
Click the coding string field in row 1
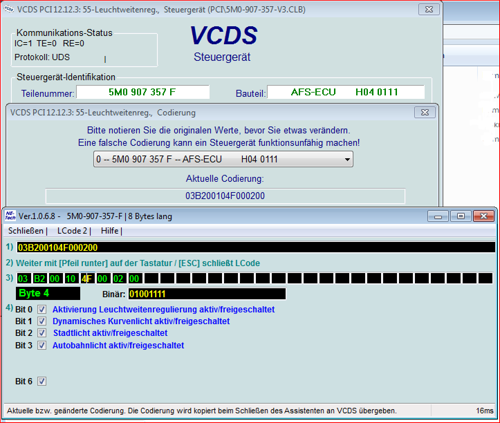tap(255, 247)
